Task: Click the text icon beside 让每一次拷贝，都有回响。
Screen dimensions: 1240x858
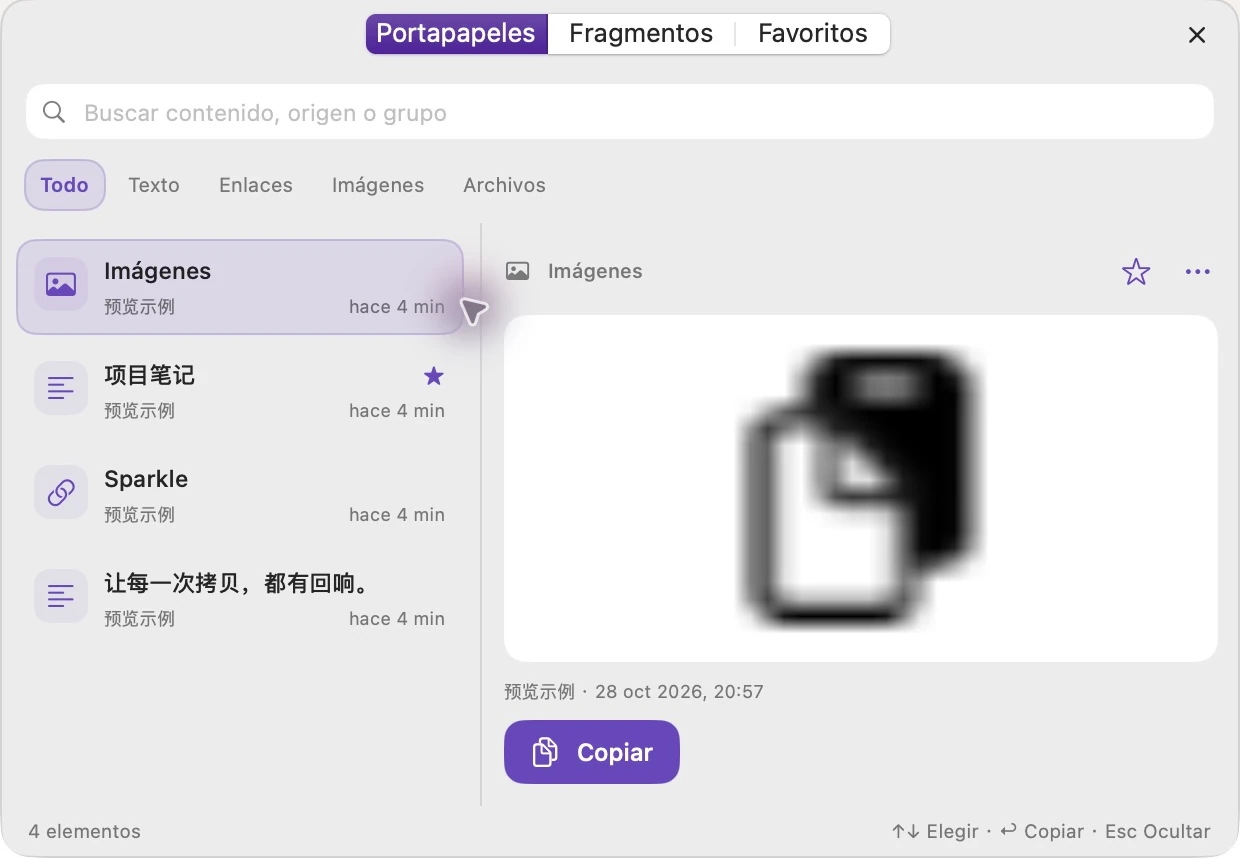Action: tap(61, 596)
